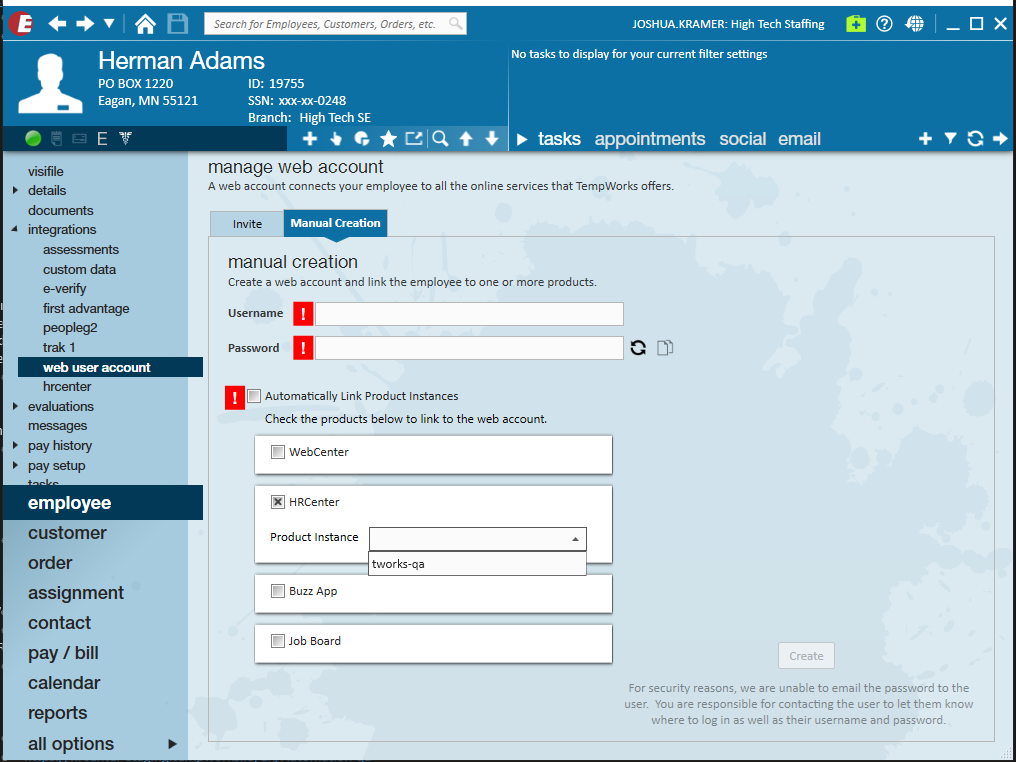The image size is (1016, 762).
Task: Go to previous record with up arrow
Action: click(466, 138)
